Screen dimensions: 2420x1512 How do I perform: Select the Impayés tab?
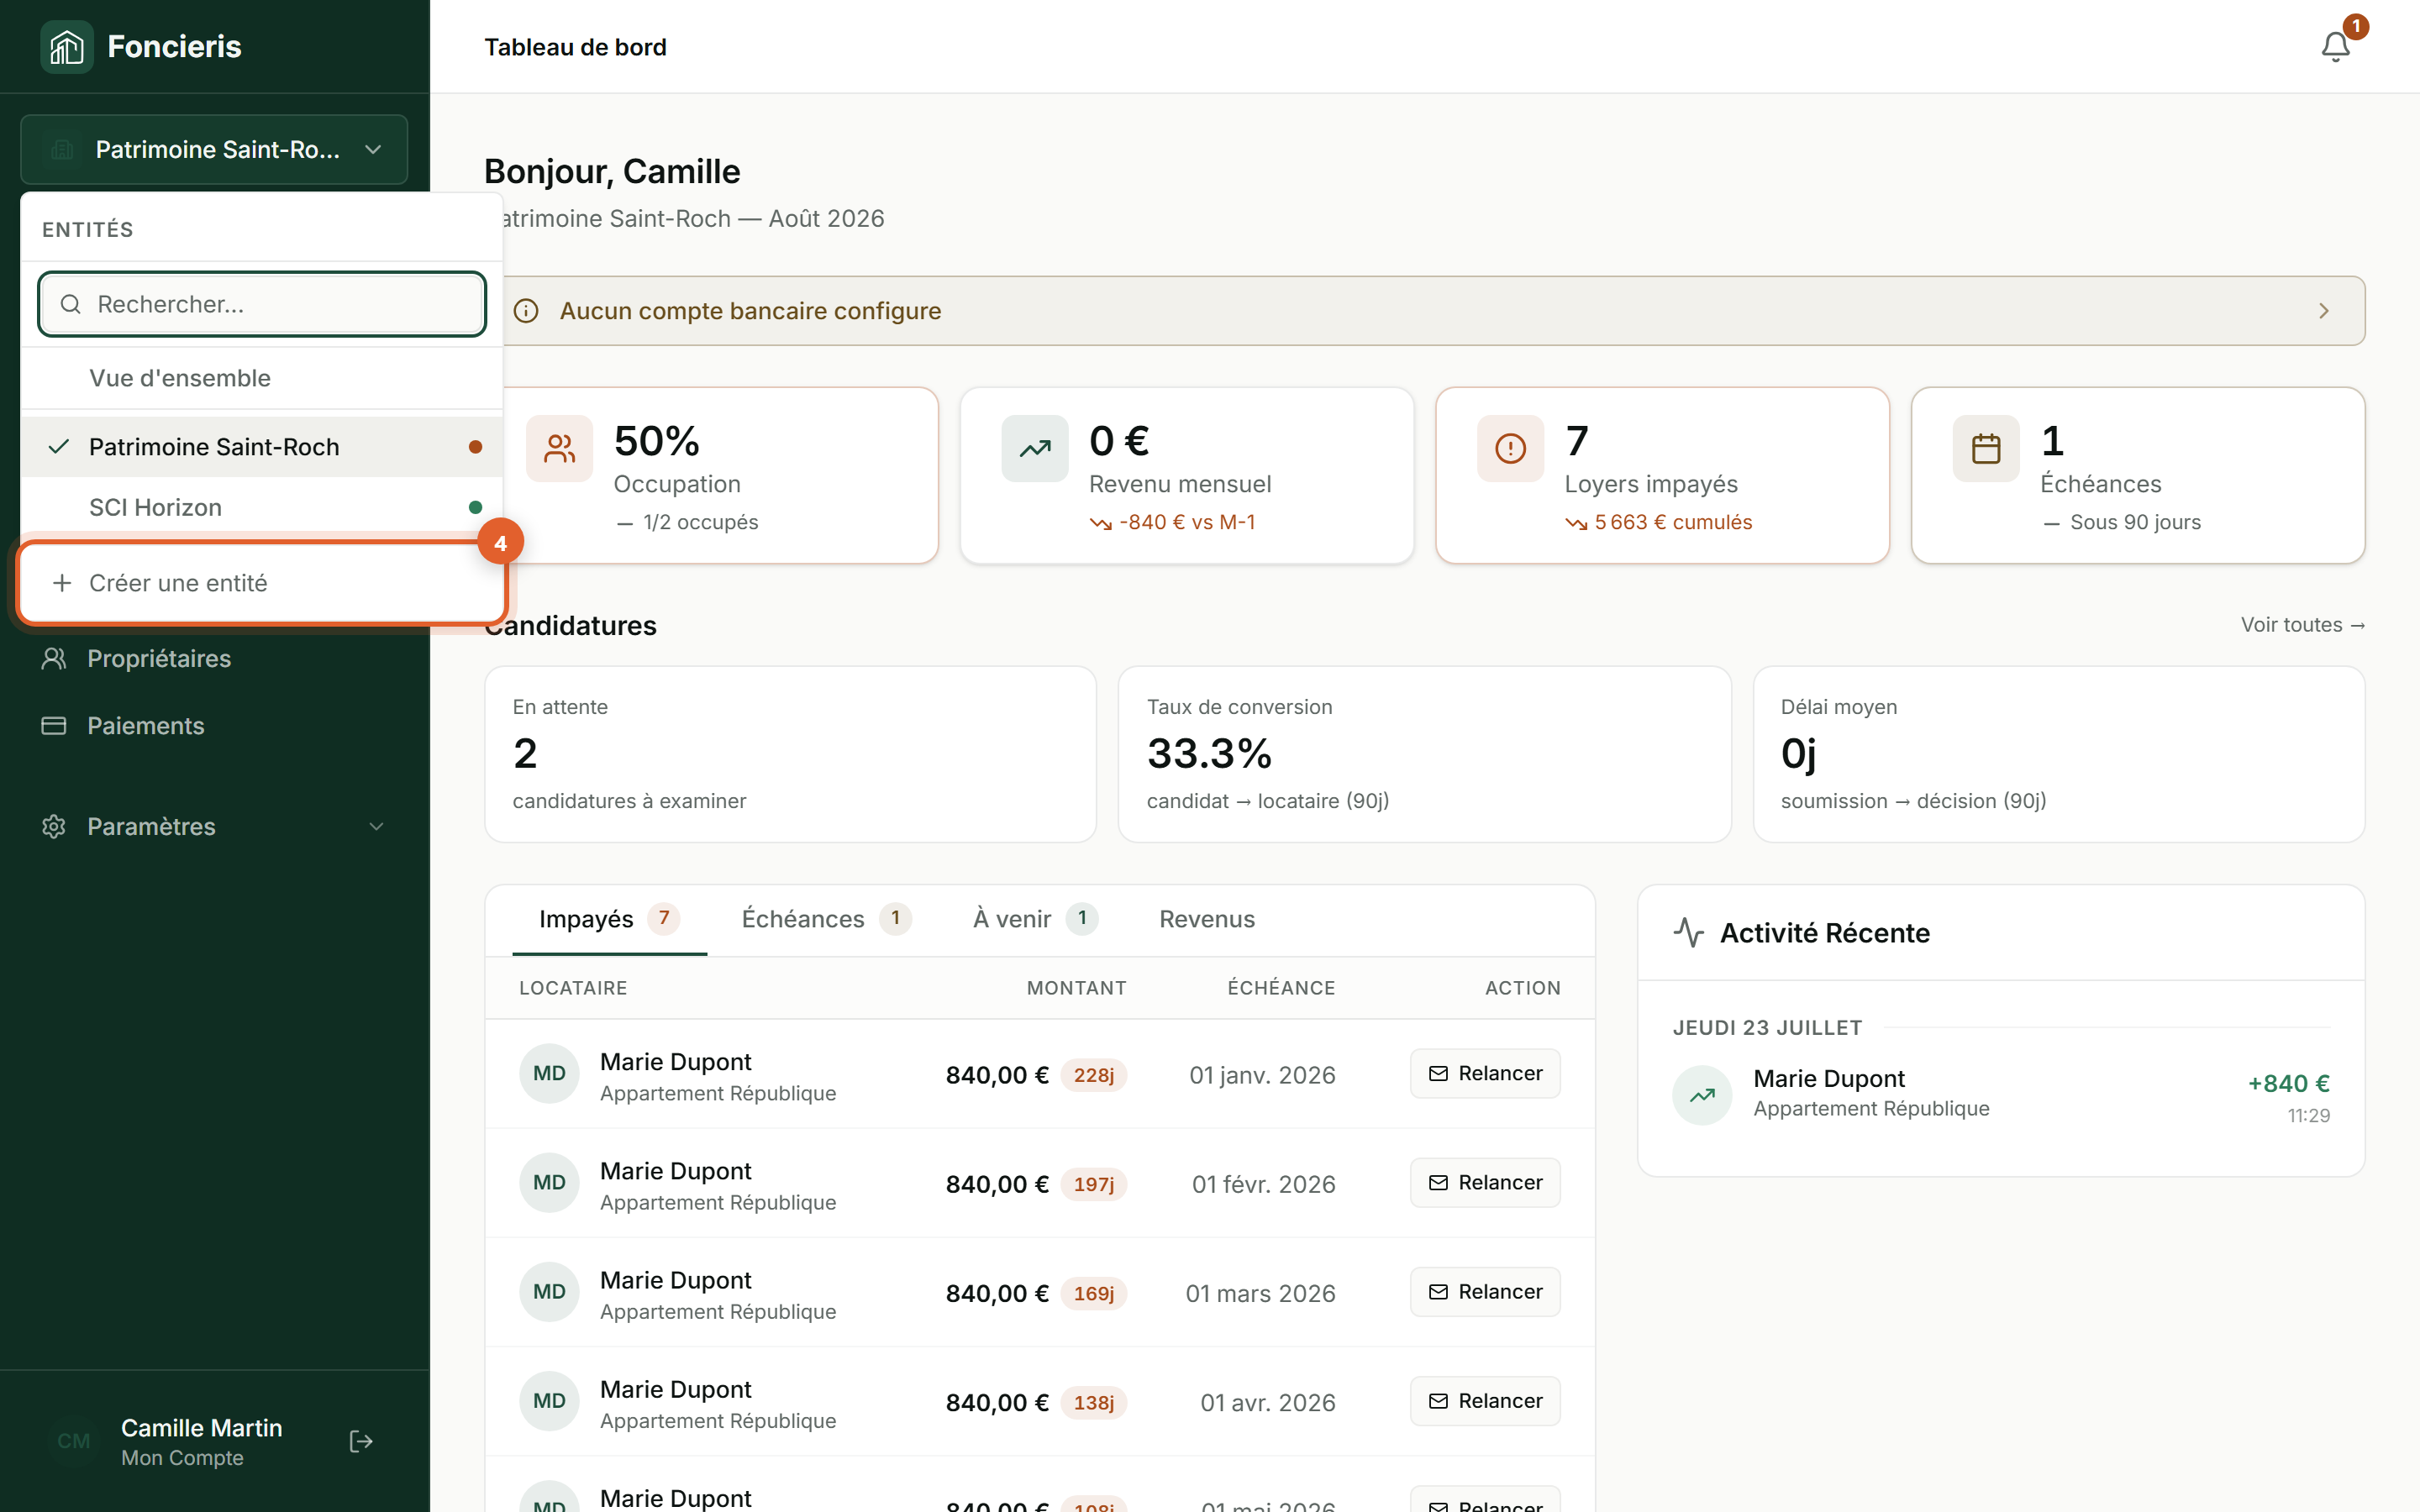(x=609, y=919)
